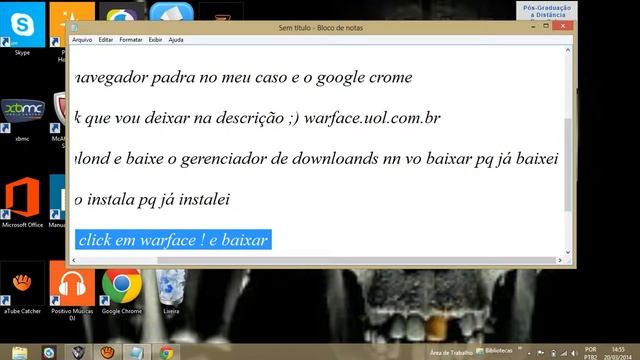Minimize the Bloco de notas window
The width and height of the screenshot is (640, 360).
pos(533,27)
